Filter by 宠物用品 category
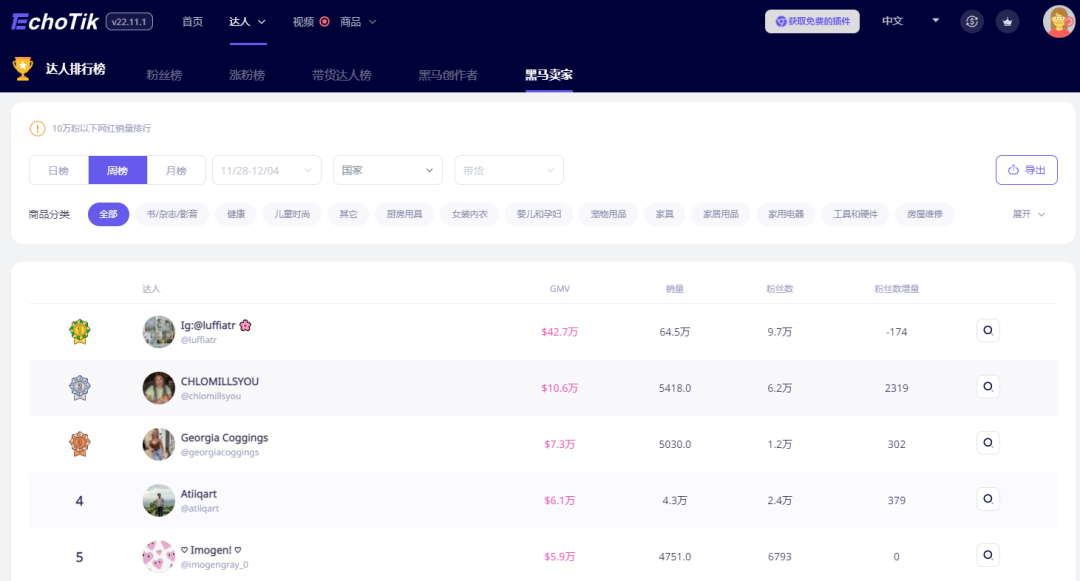Screen dimensions: 1080x581 pyautogui.click(x=608, y=214)
